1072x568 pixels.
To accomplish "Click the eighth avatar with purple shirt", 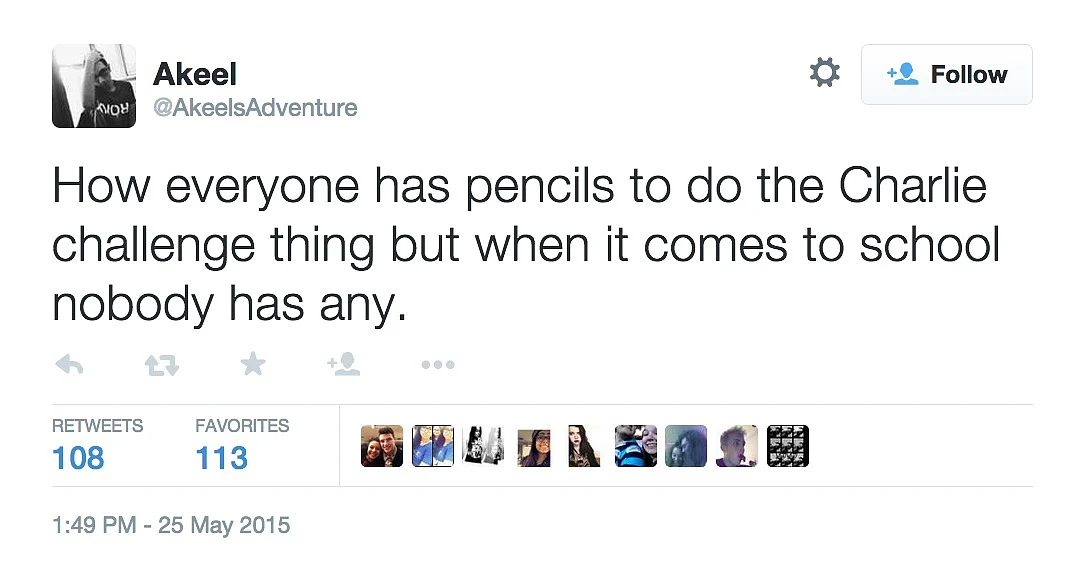I will pyautogui.click(x=737, y=446).
